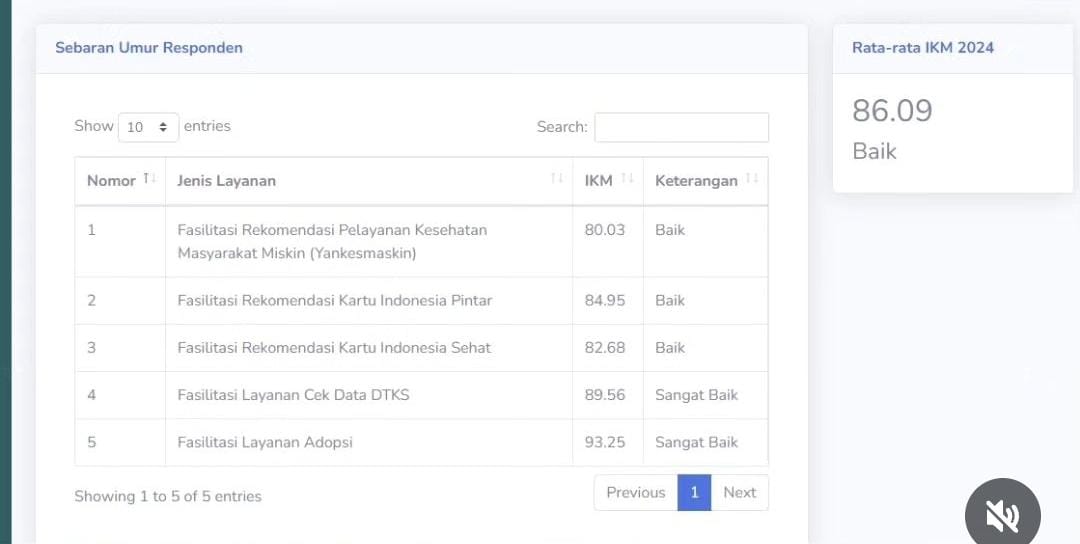Select the Yankesmaskin service row
Viewport: 1080px width, 544px height.
point(422,242)
